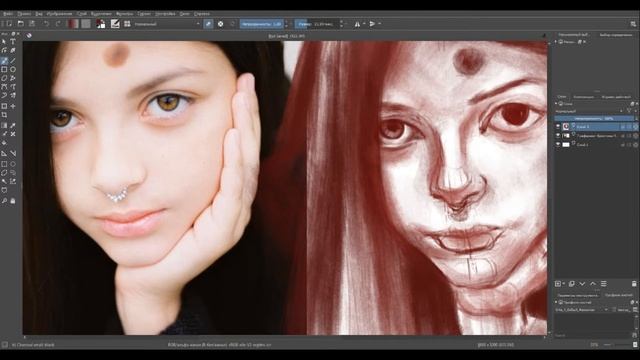Delete the selected layer with trash icon
This screenshot has height=360, width=640.
pyautogui.click(x=634, y=284)
